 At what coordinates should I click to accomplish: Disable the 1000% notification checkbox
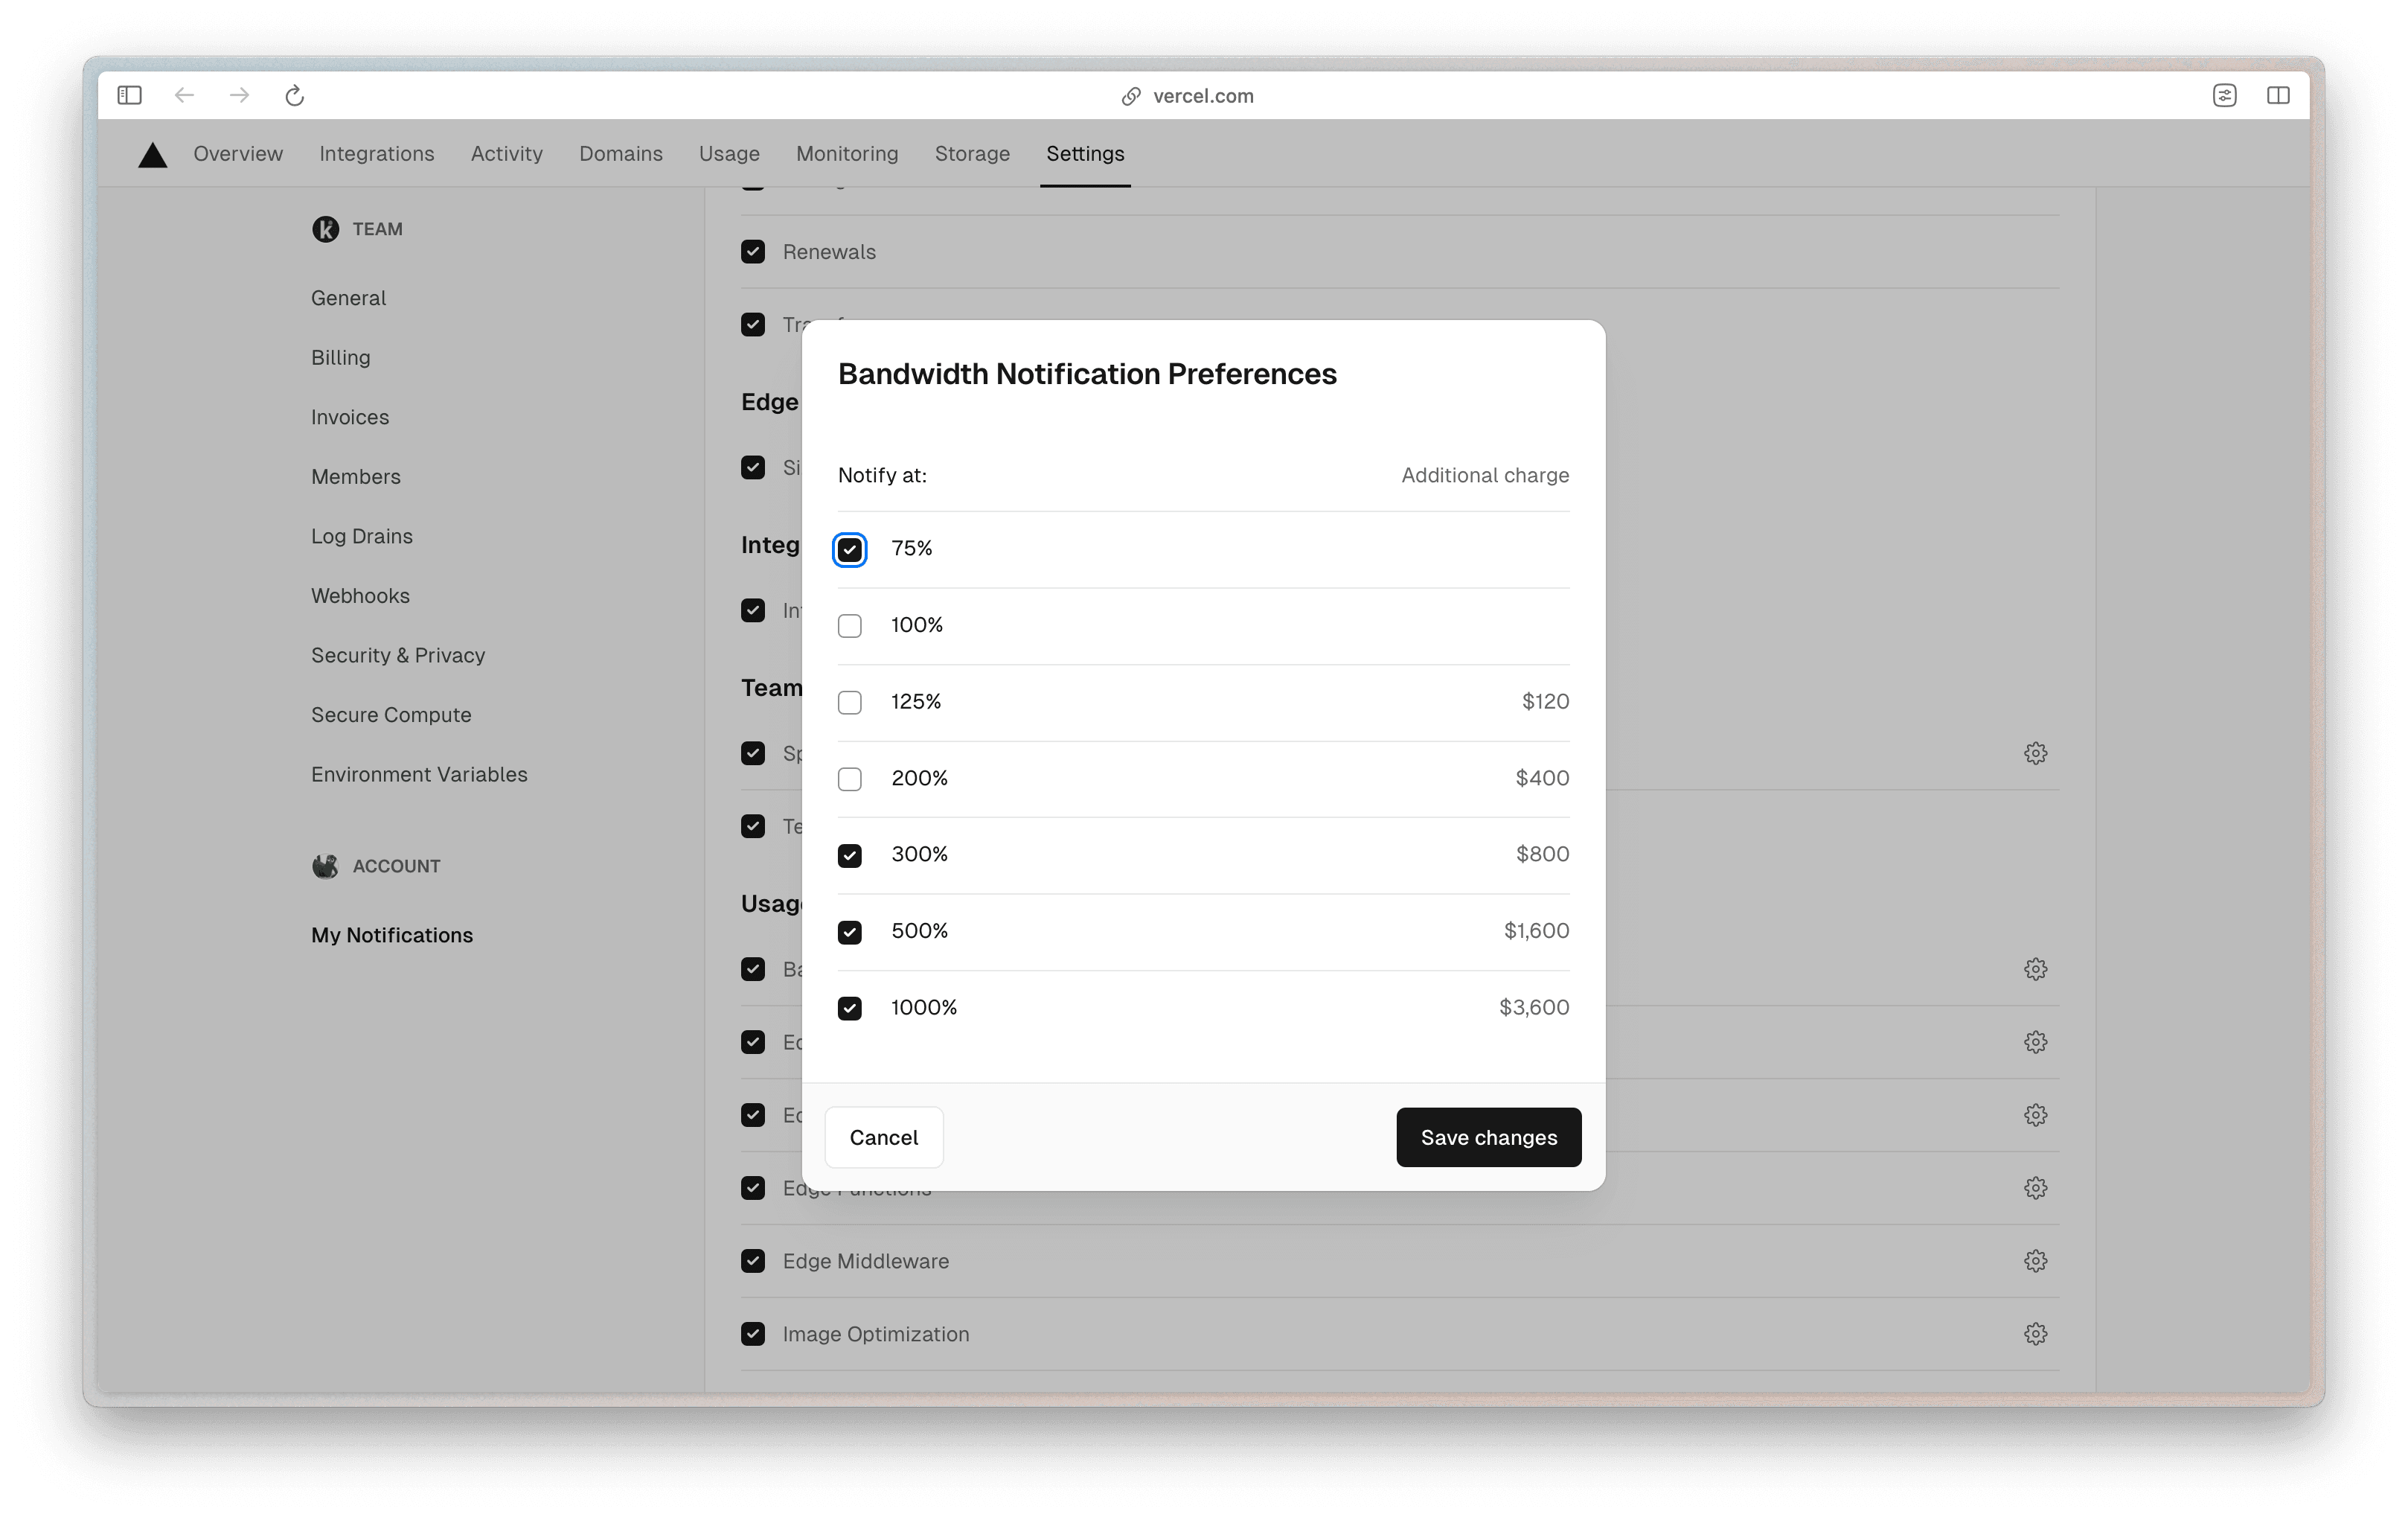point(850,1008)
